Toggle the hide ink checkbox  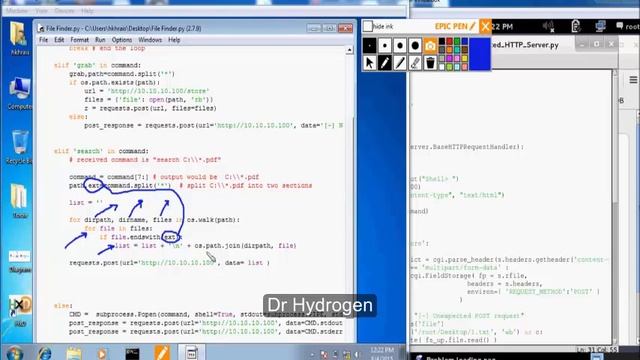tap(368, 26)
